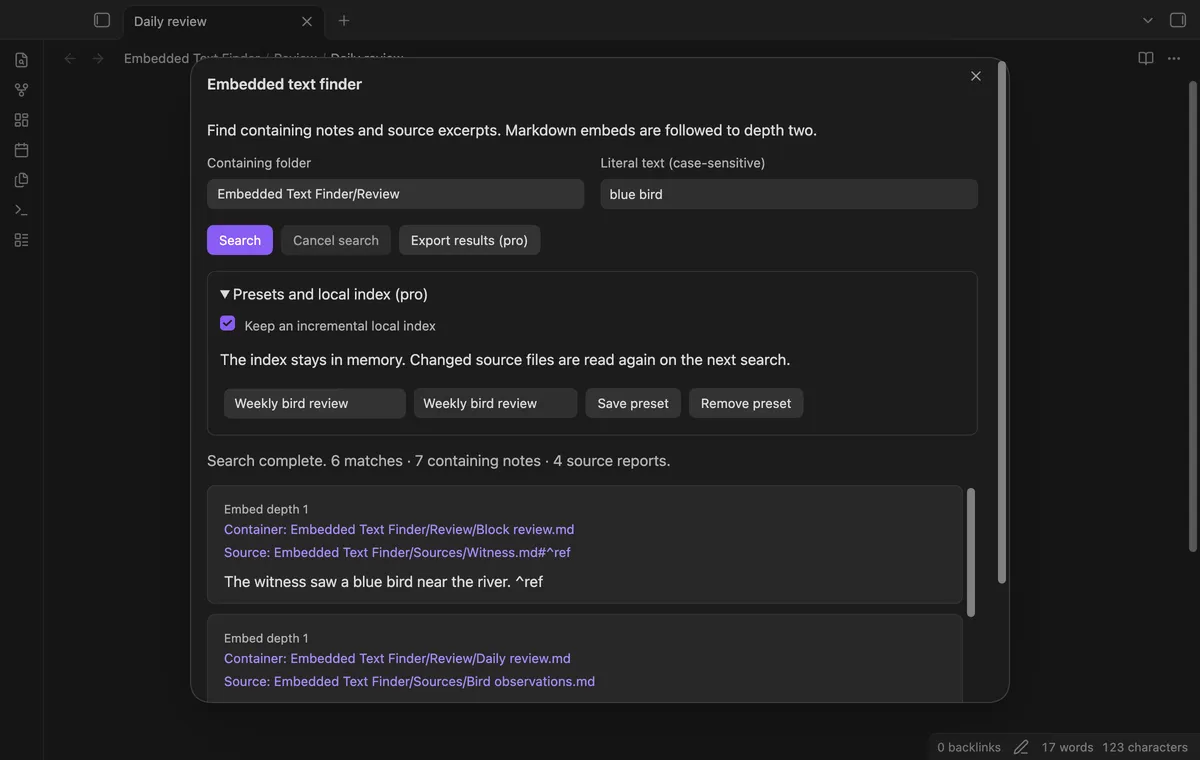The width and height of the screenshot is (1200, 760).
Task: Close the Embedded text finder dialog
Action: (976, 76)
